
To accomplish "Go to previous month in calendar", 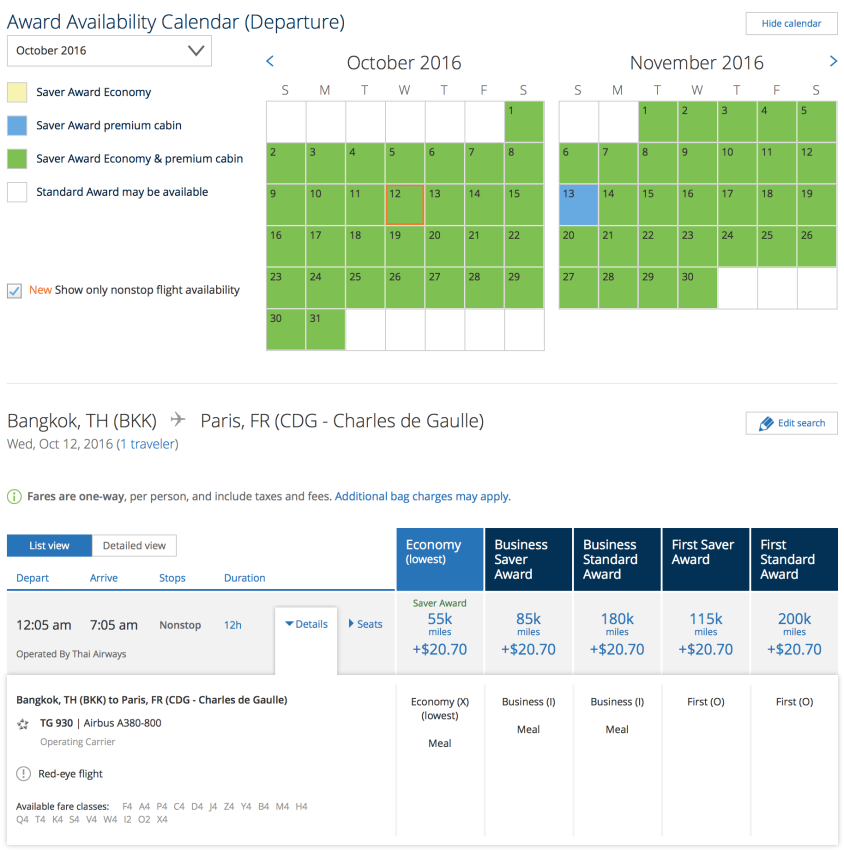I will (x=270, y=62).
